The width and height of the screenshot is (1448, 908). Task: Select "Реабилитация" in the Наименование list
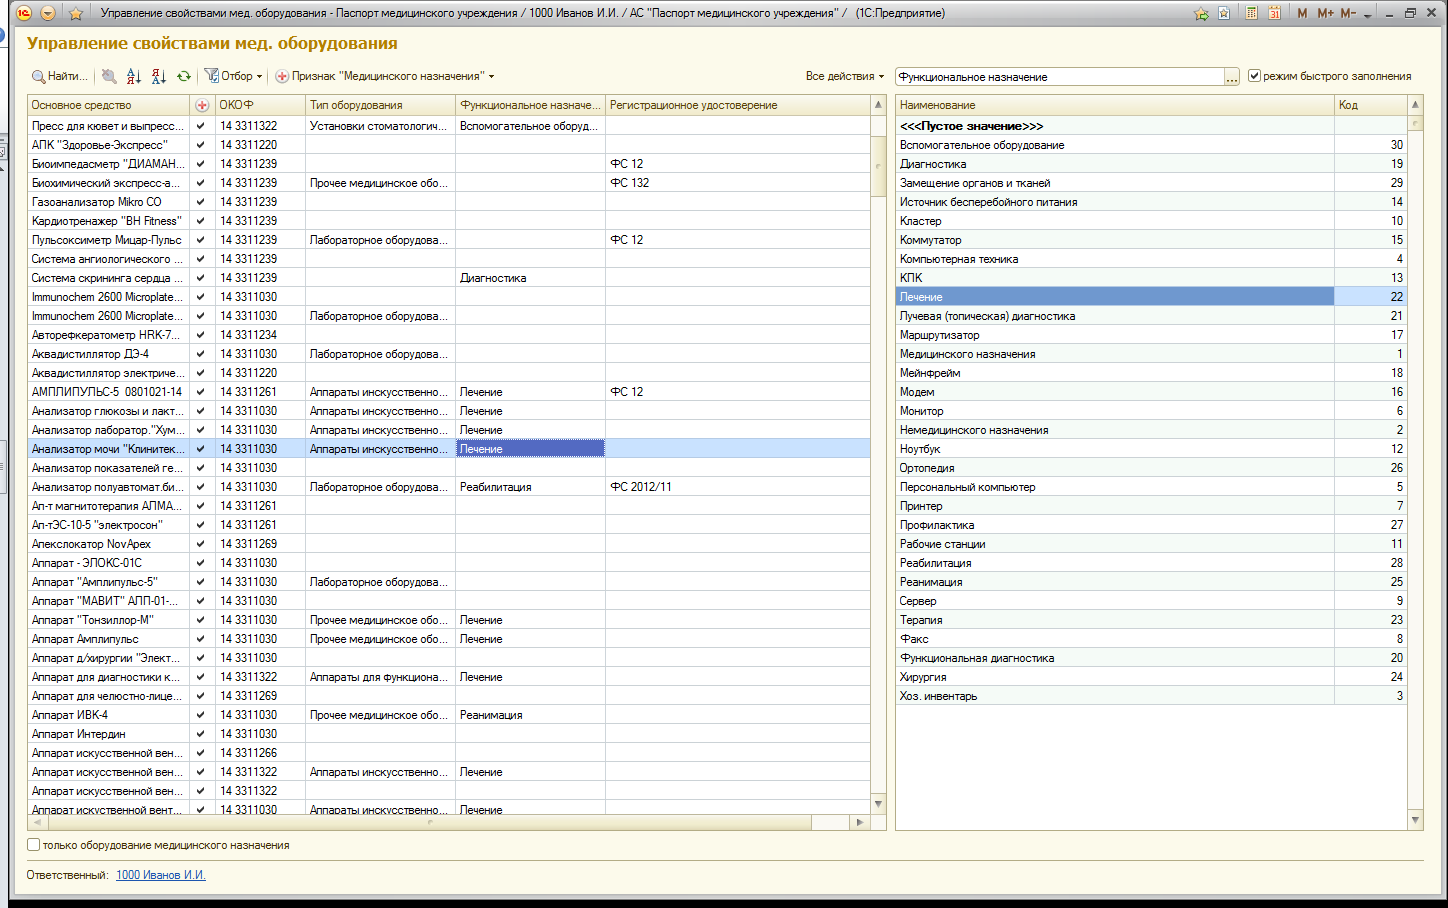[x=935, y=563]
